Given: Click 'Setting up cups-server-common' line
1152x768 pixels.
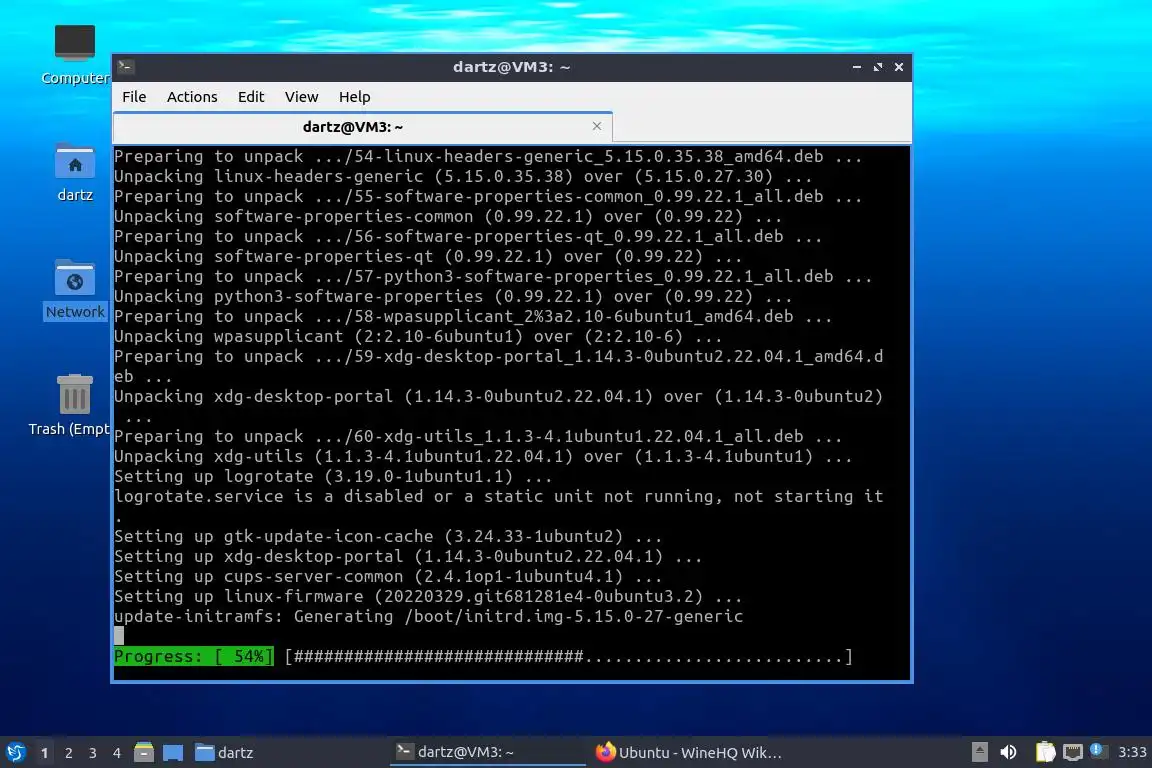Looking at the screenshot, I should click(388, 577).
